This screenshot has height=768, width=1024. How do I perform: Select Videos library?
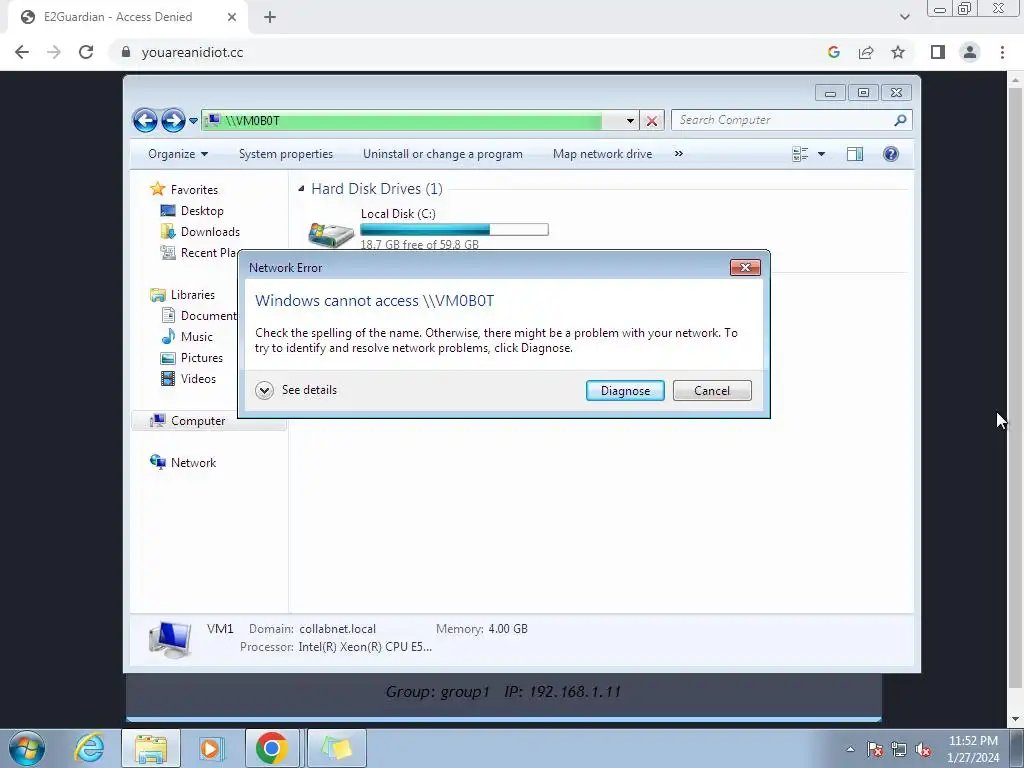point(198,379)
